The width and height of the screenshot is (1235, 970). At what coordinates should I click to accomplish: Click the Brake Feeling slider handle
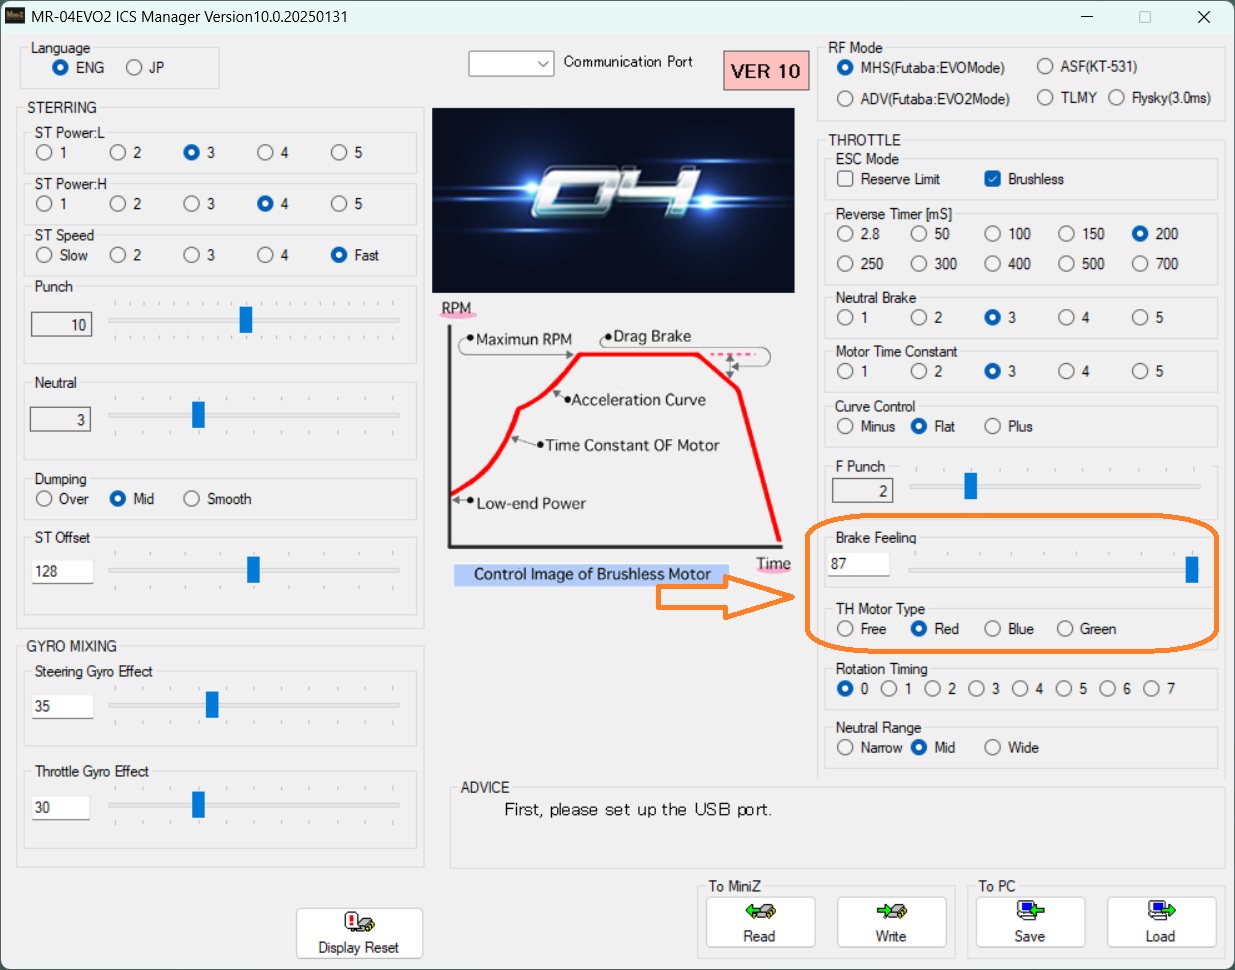click(x=1191, y=569)
